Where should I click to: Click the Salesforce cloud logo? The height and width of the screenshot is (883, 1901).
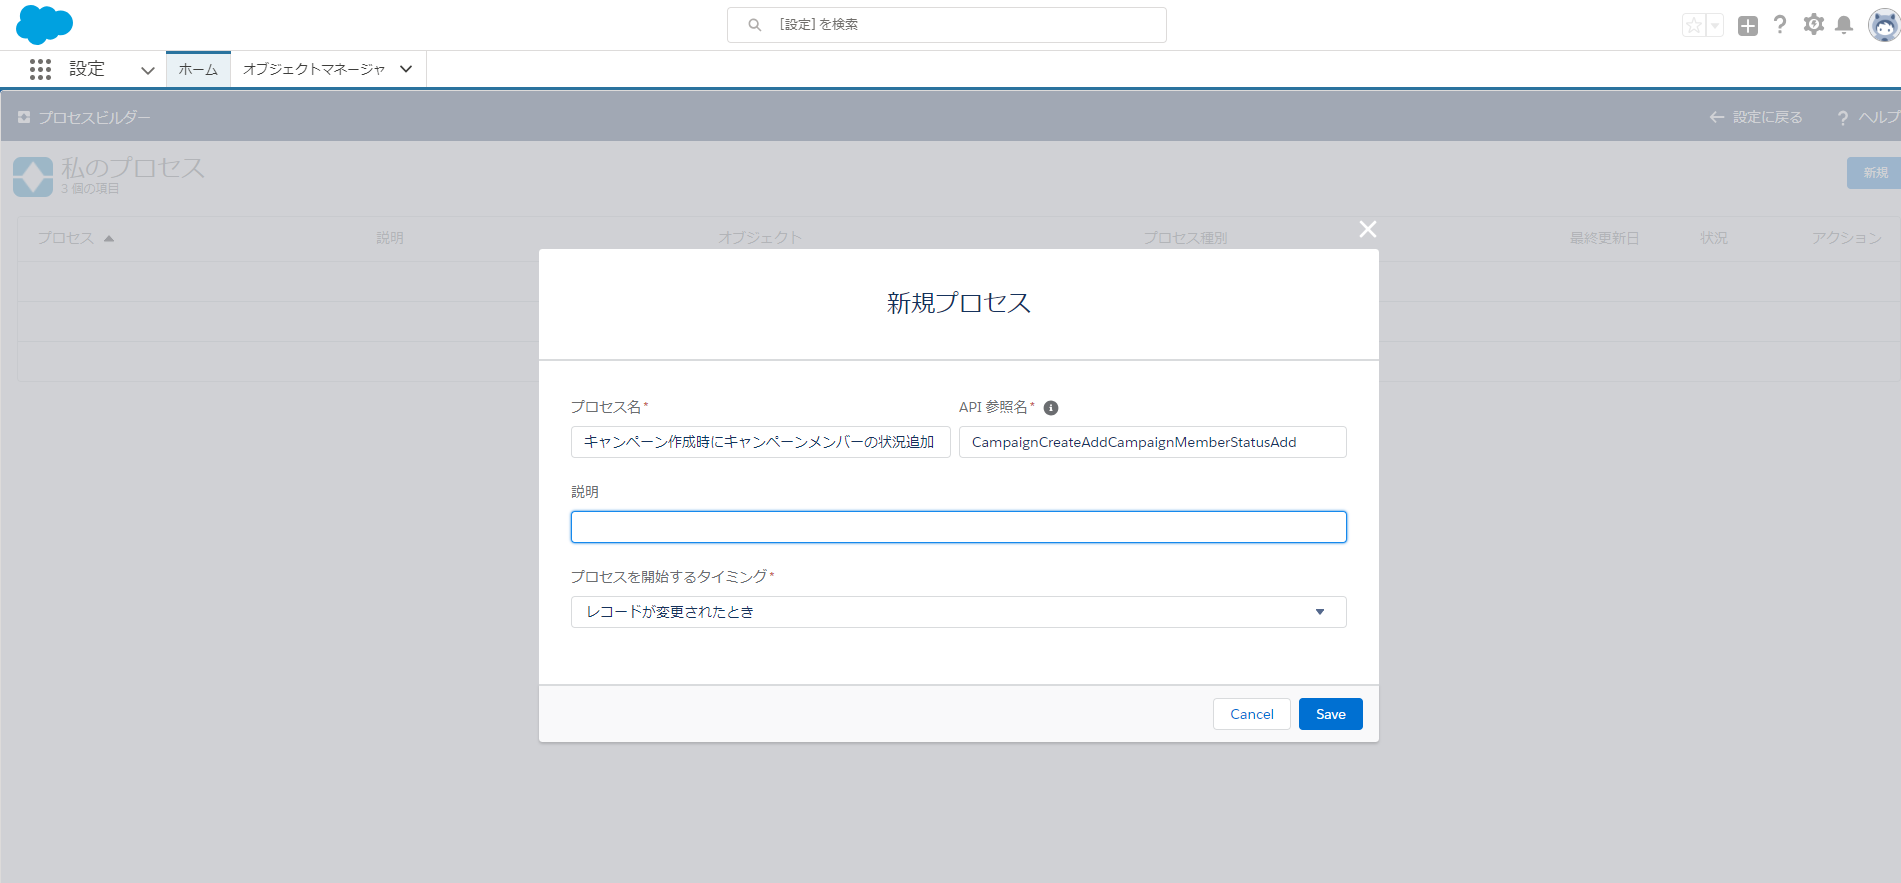pyautogui.click(x=44, y=24)
